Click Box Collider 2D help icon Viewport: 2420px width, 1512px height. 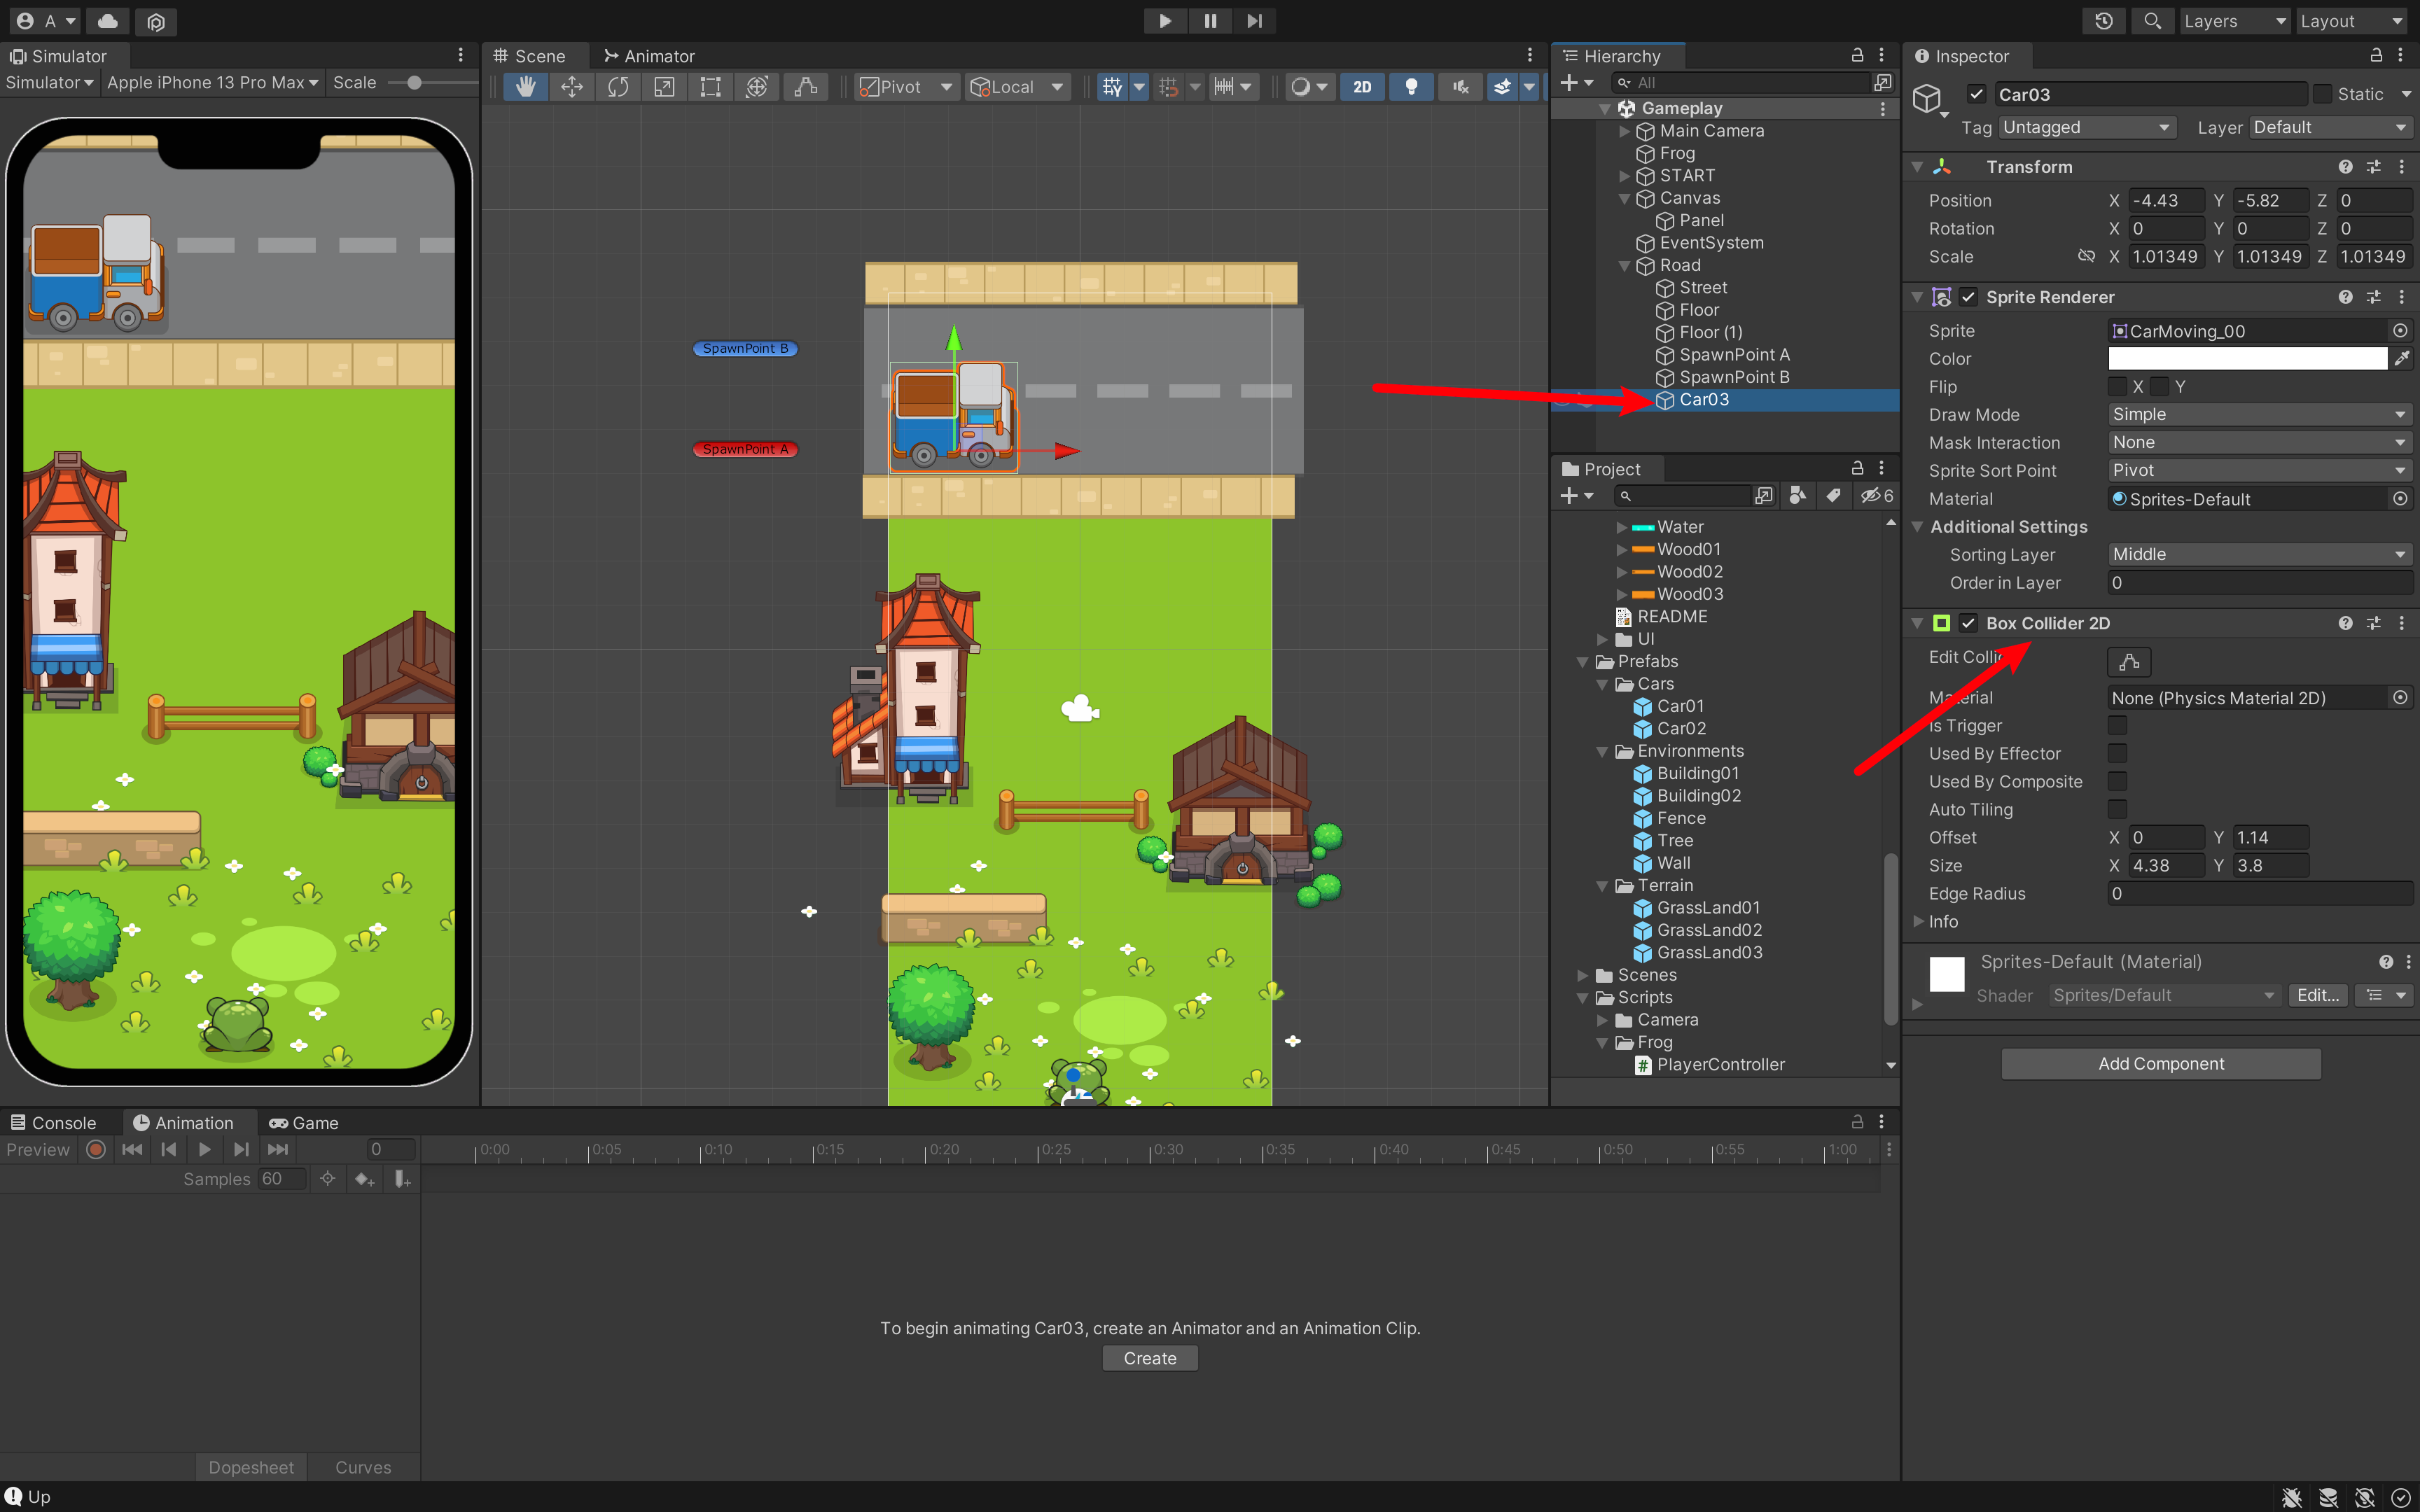click(x=2345, y=623)
